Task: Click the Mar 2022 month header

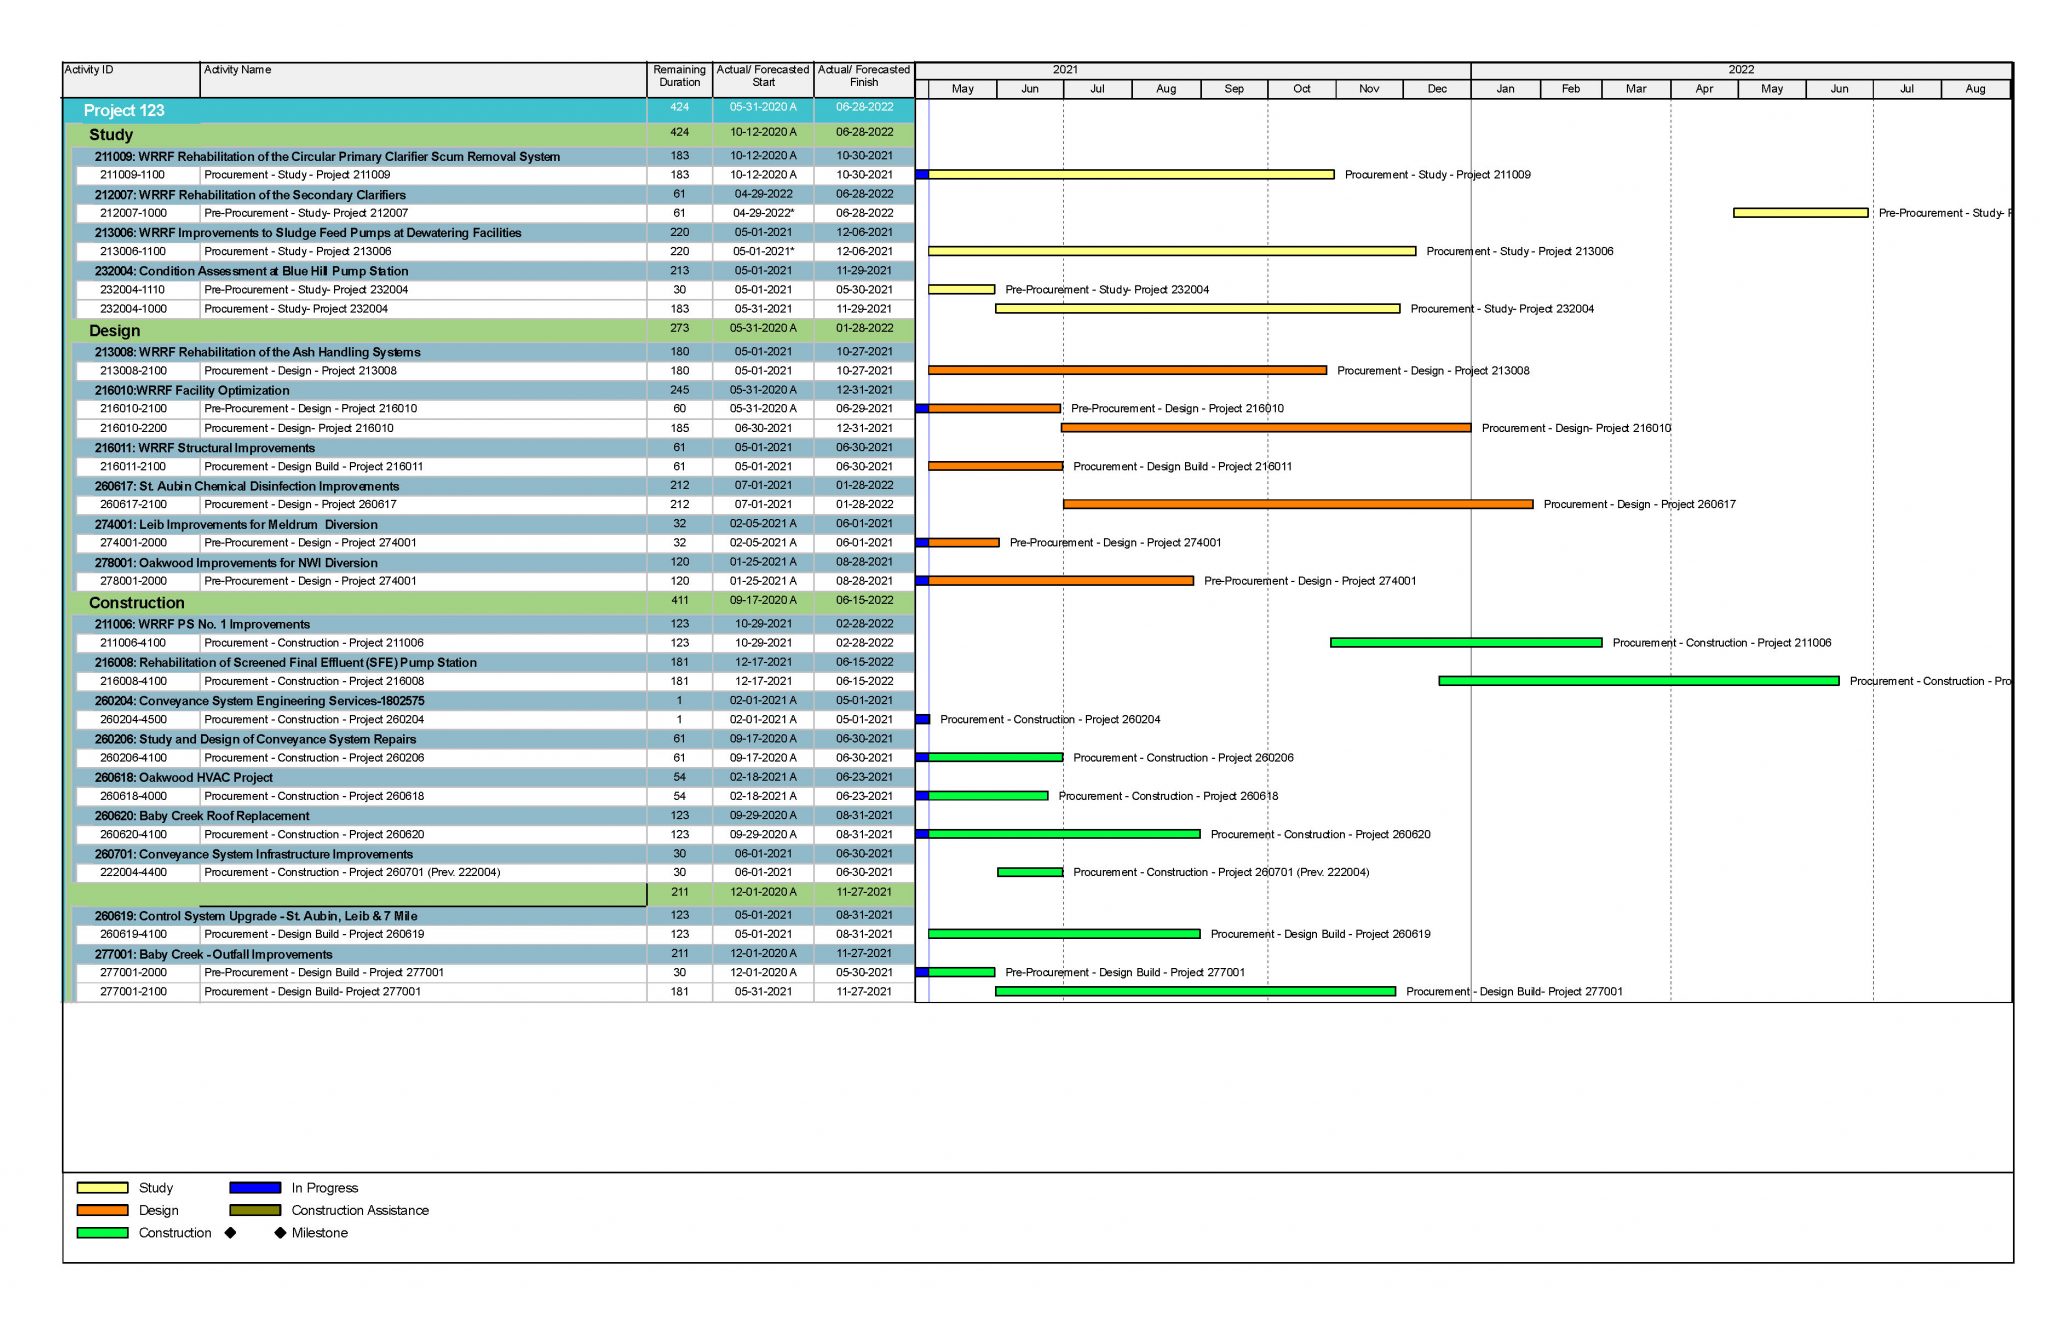Action: (x=1636, y=89)
